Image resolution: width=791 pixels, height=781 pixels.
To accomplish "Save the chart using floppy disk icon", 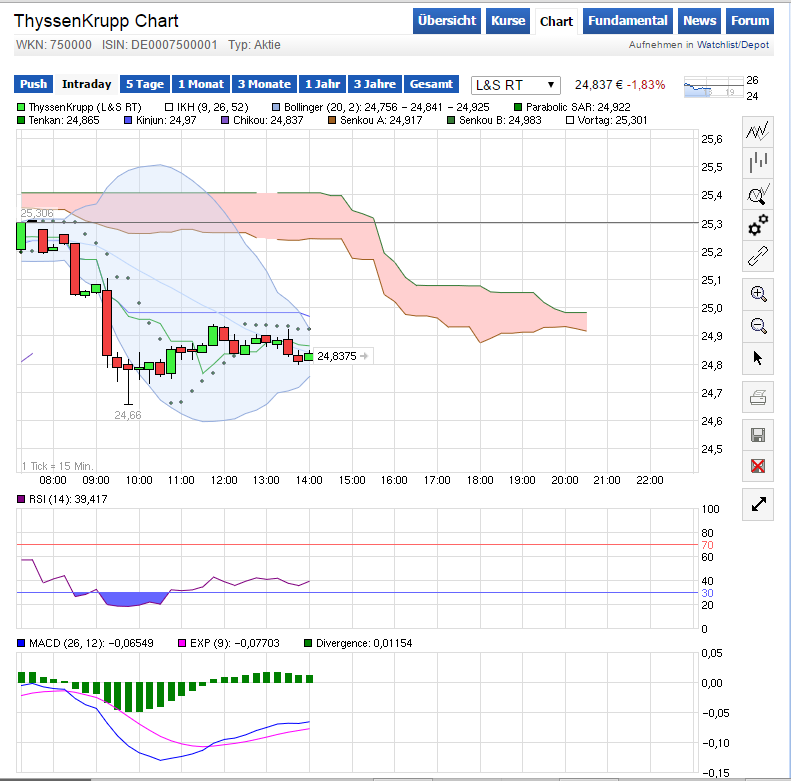I will [758, 435].
